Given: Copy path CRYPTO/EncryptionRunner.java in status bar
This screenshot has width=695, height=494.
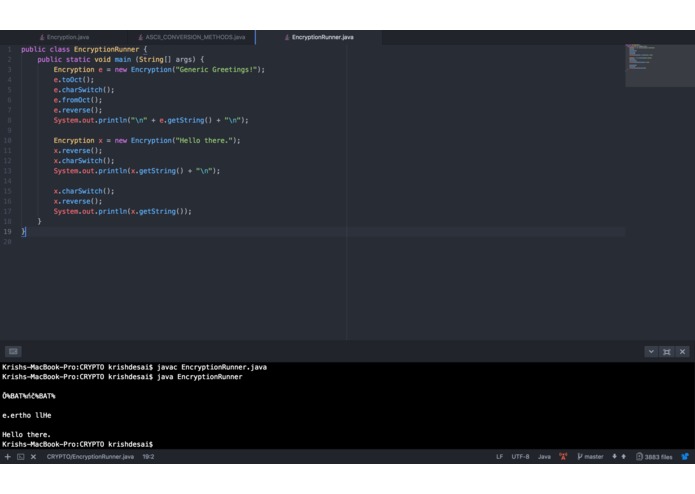Looking at the screenshot, I should click(x=90, y=456).
